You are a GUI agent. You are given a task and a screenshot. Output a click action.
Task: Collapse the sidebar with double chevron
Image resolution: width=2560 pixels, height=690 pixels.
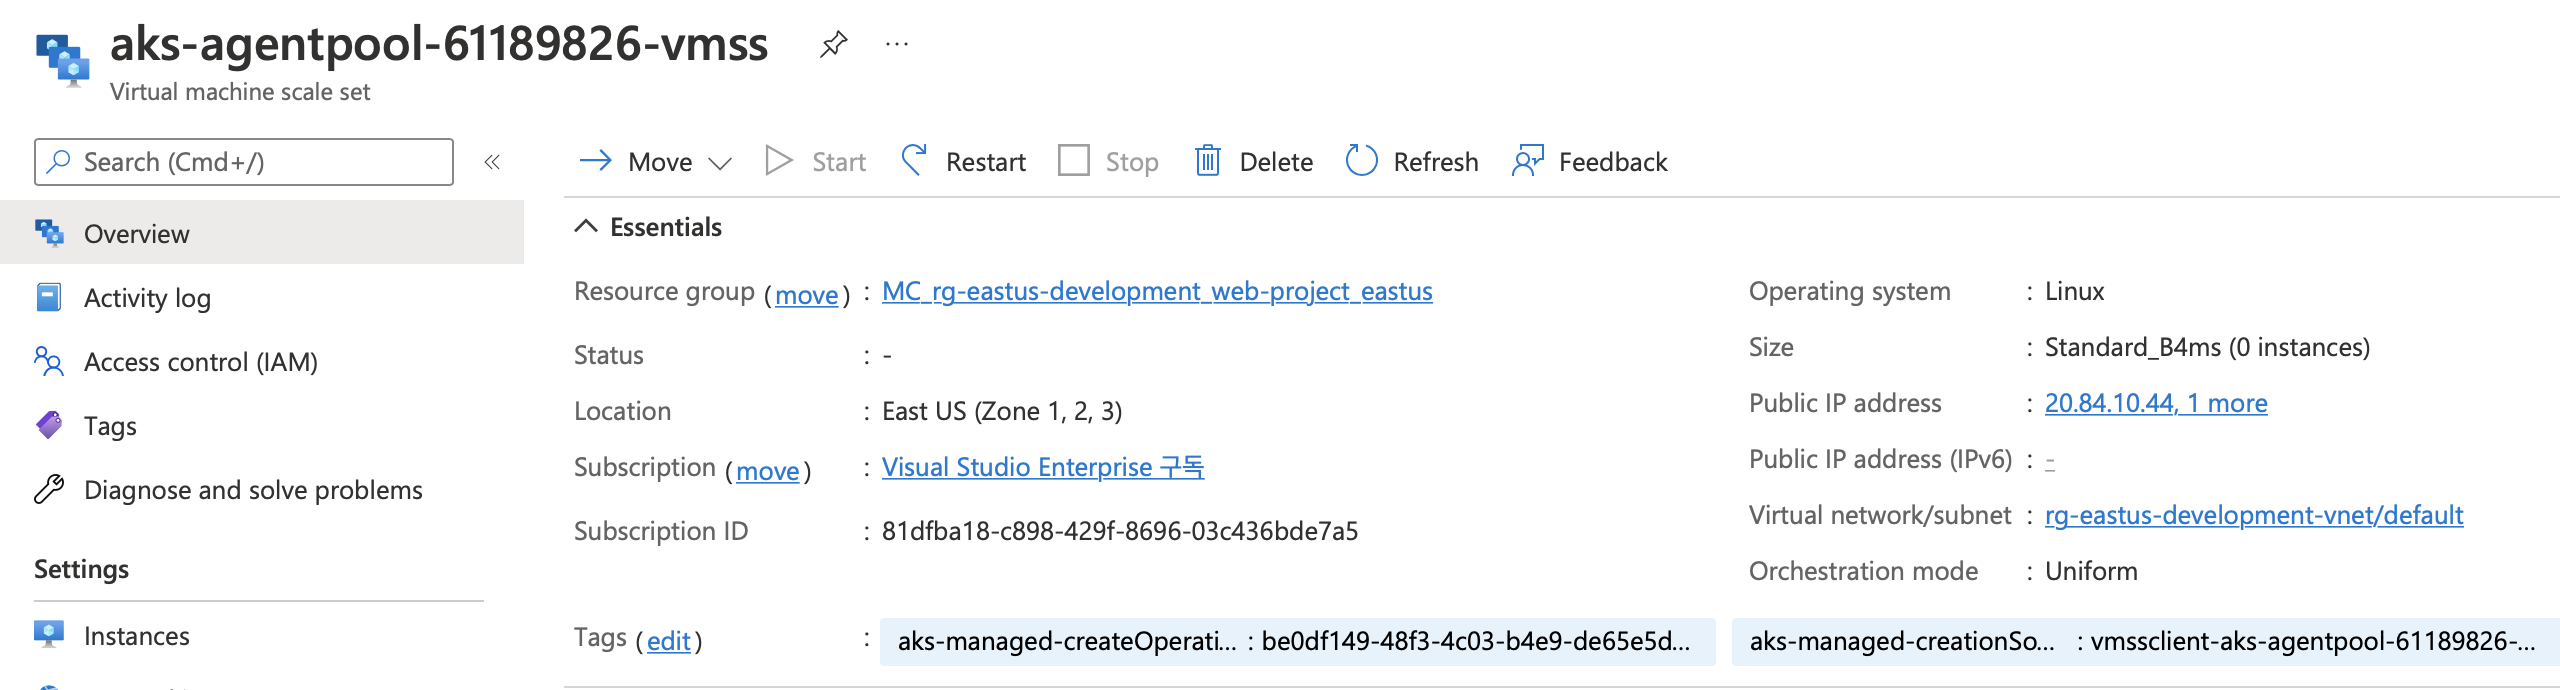(x=492, y=162)
